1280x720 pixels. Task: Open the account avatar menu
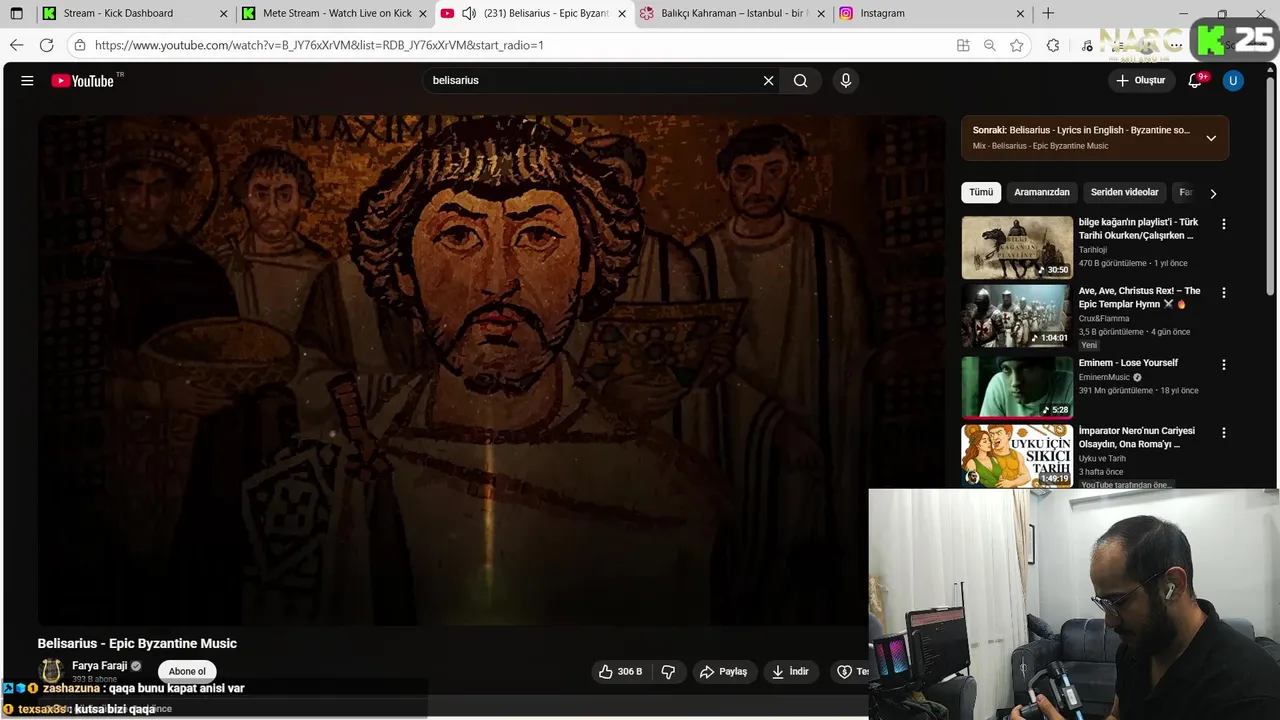click(1233, 81)
